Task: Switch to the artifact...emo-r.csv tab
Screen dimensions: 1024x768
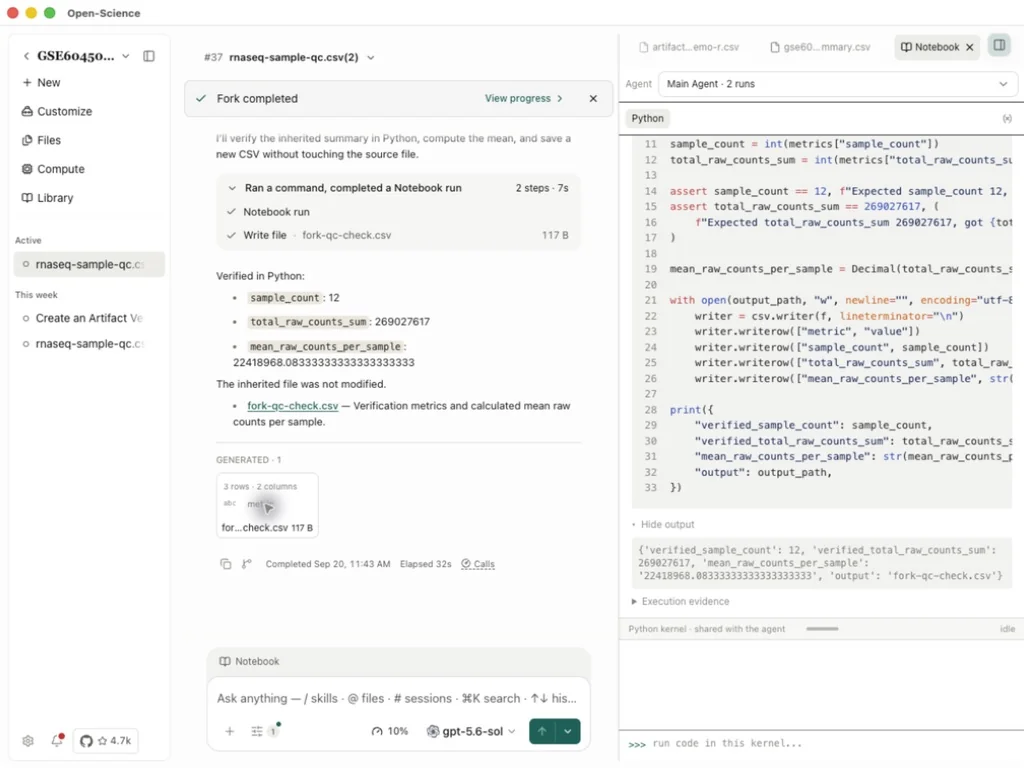Action: pos(689,47)
